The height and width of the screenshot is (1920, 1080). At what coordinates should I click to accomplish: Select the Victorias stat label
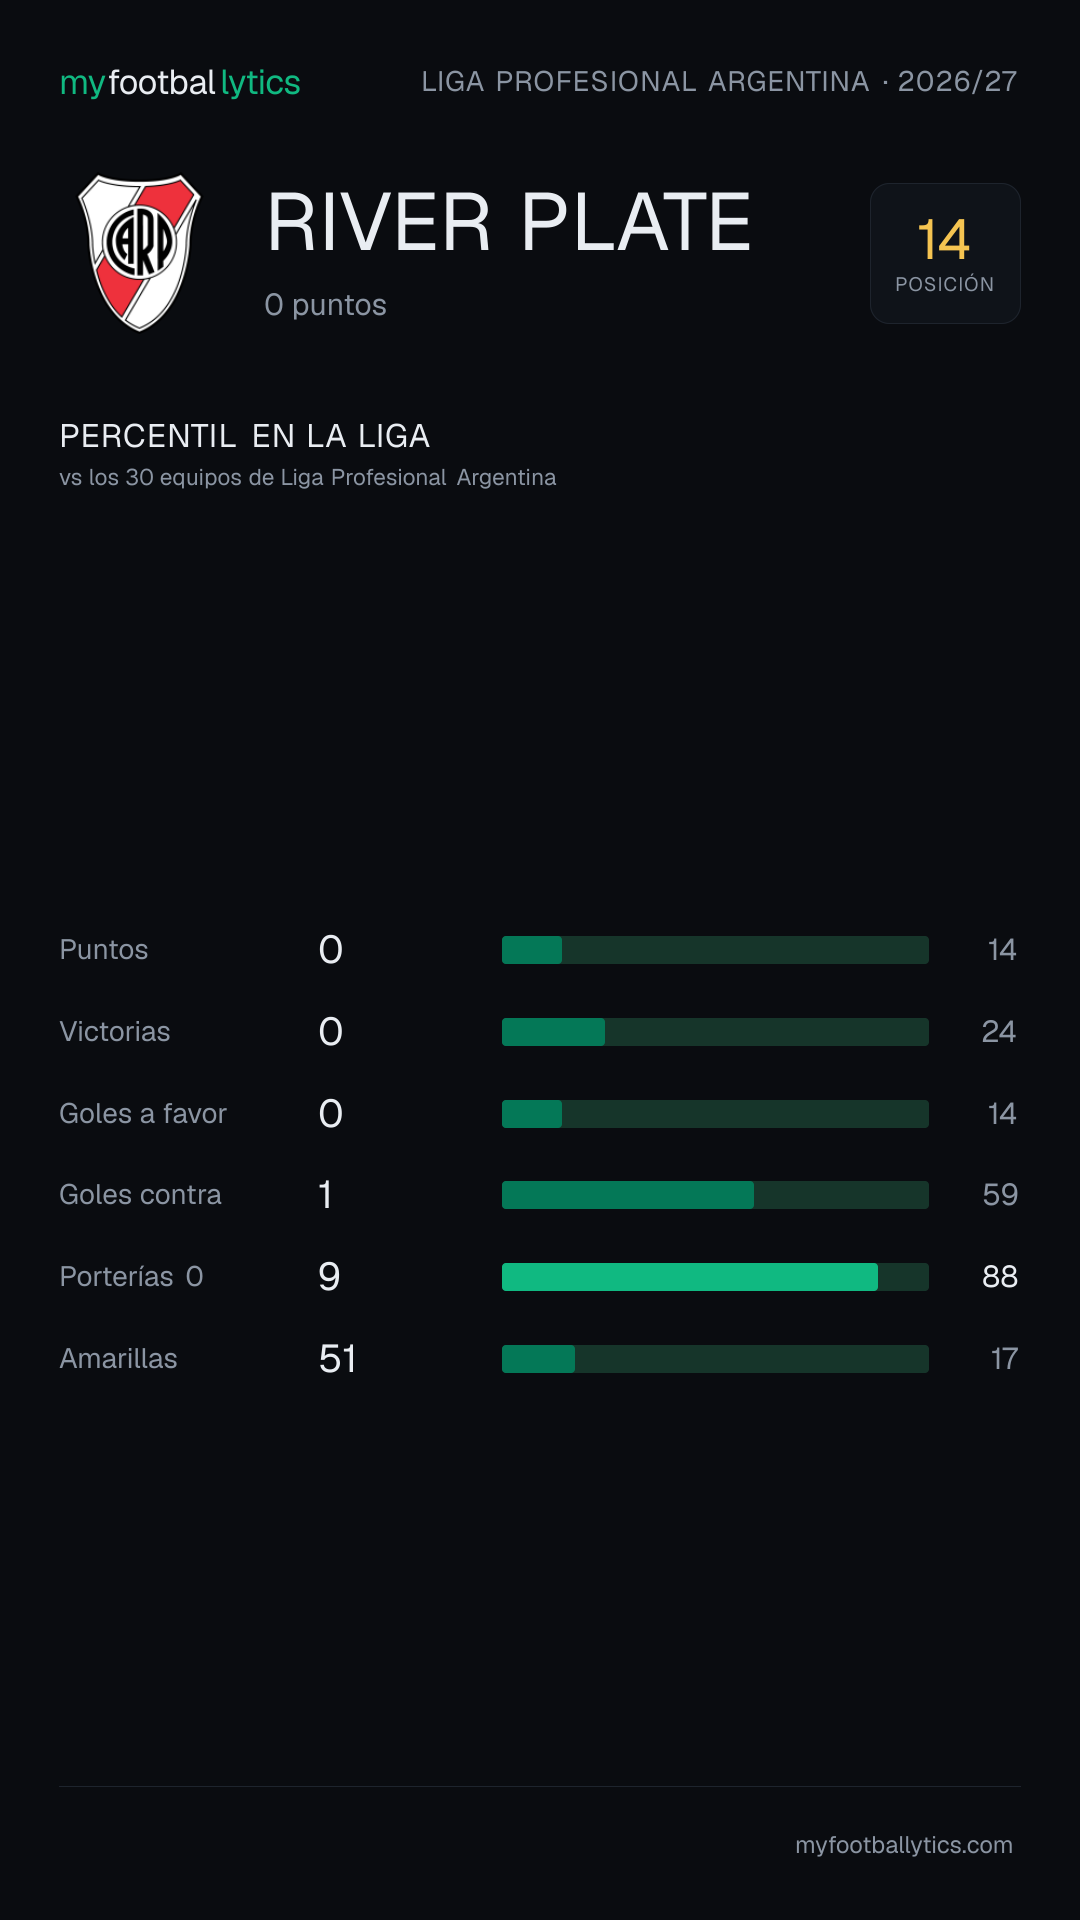pos(115,1032)
